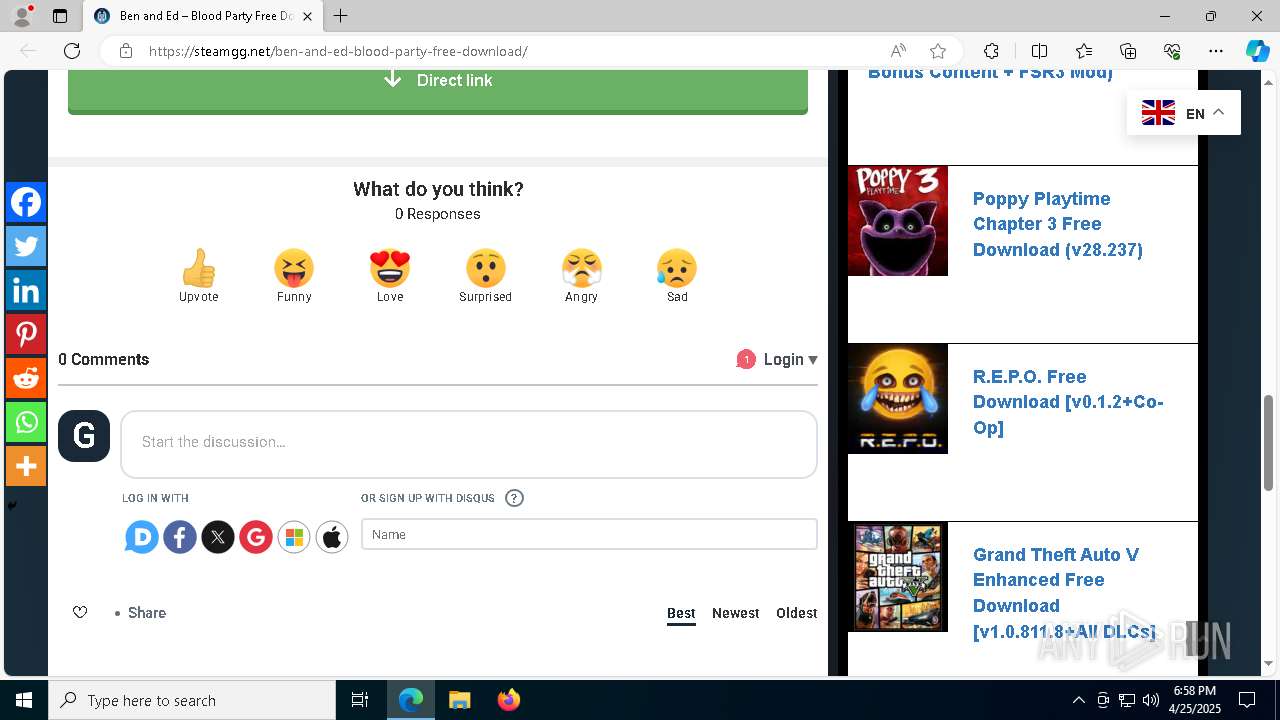Log in with Apple icon
1280x720 pixels.
332,537
